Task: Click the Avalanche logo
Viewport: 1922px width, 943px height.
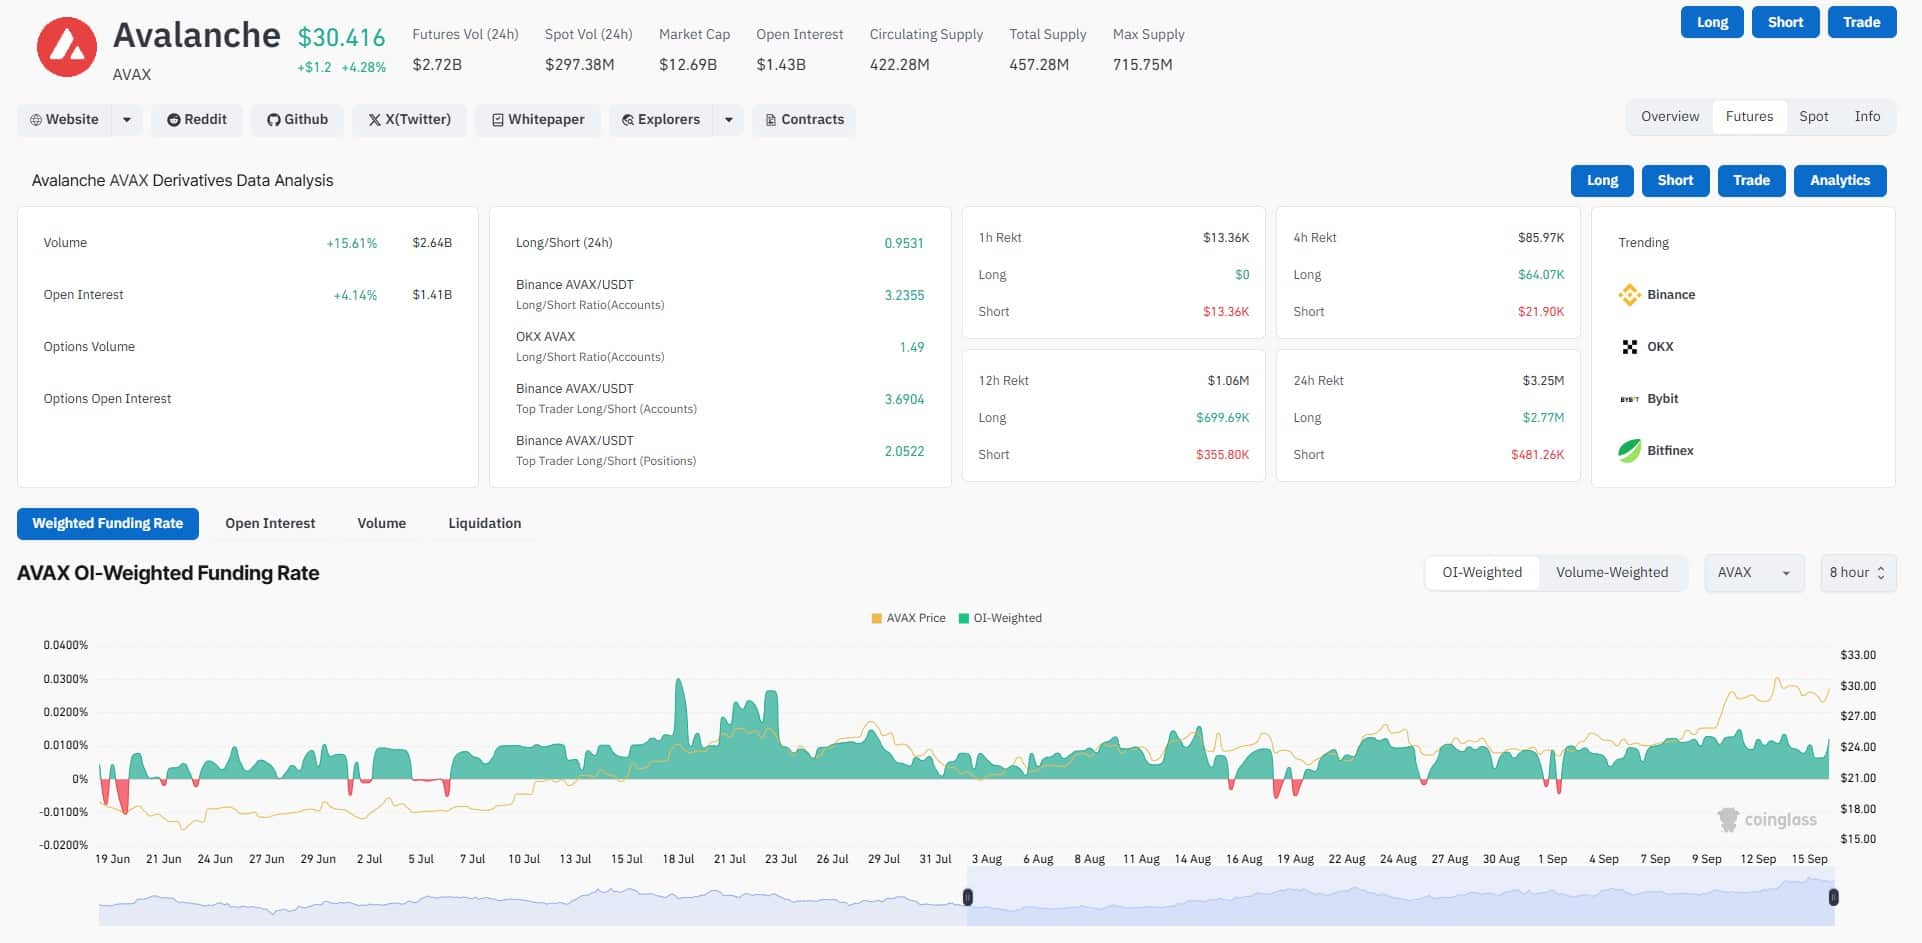Action: [x=66, y=47]
